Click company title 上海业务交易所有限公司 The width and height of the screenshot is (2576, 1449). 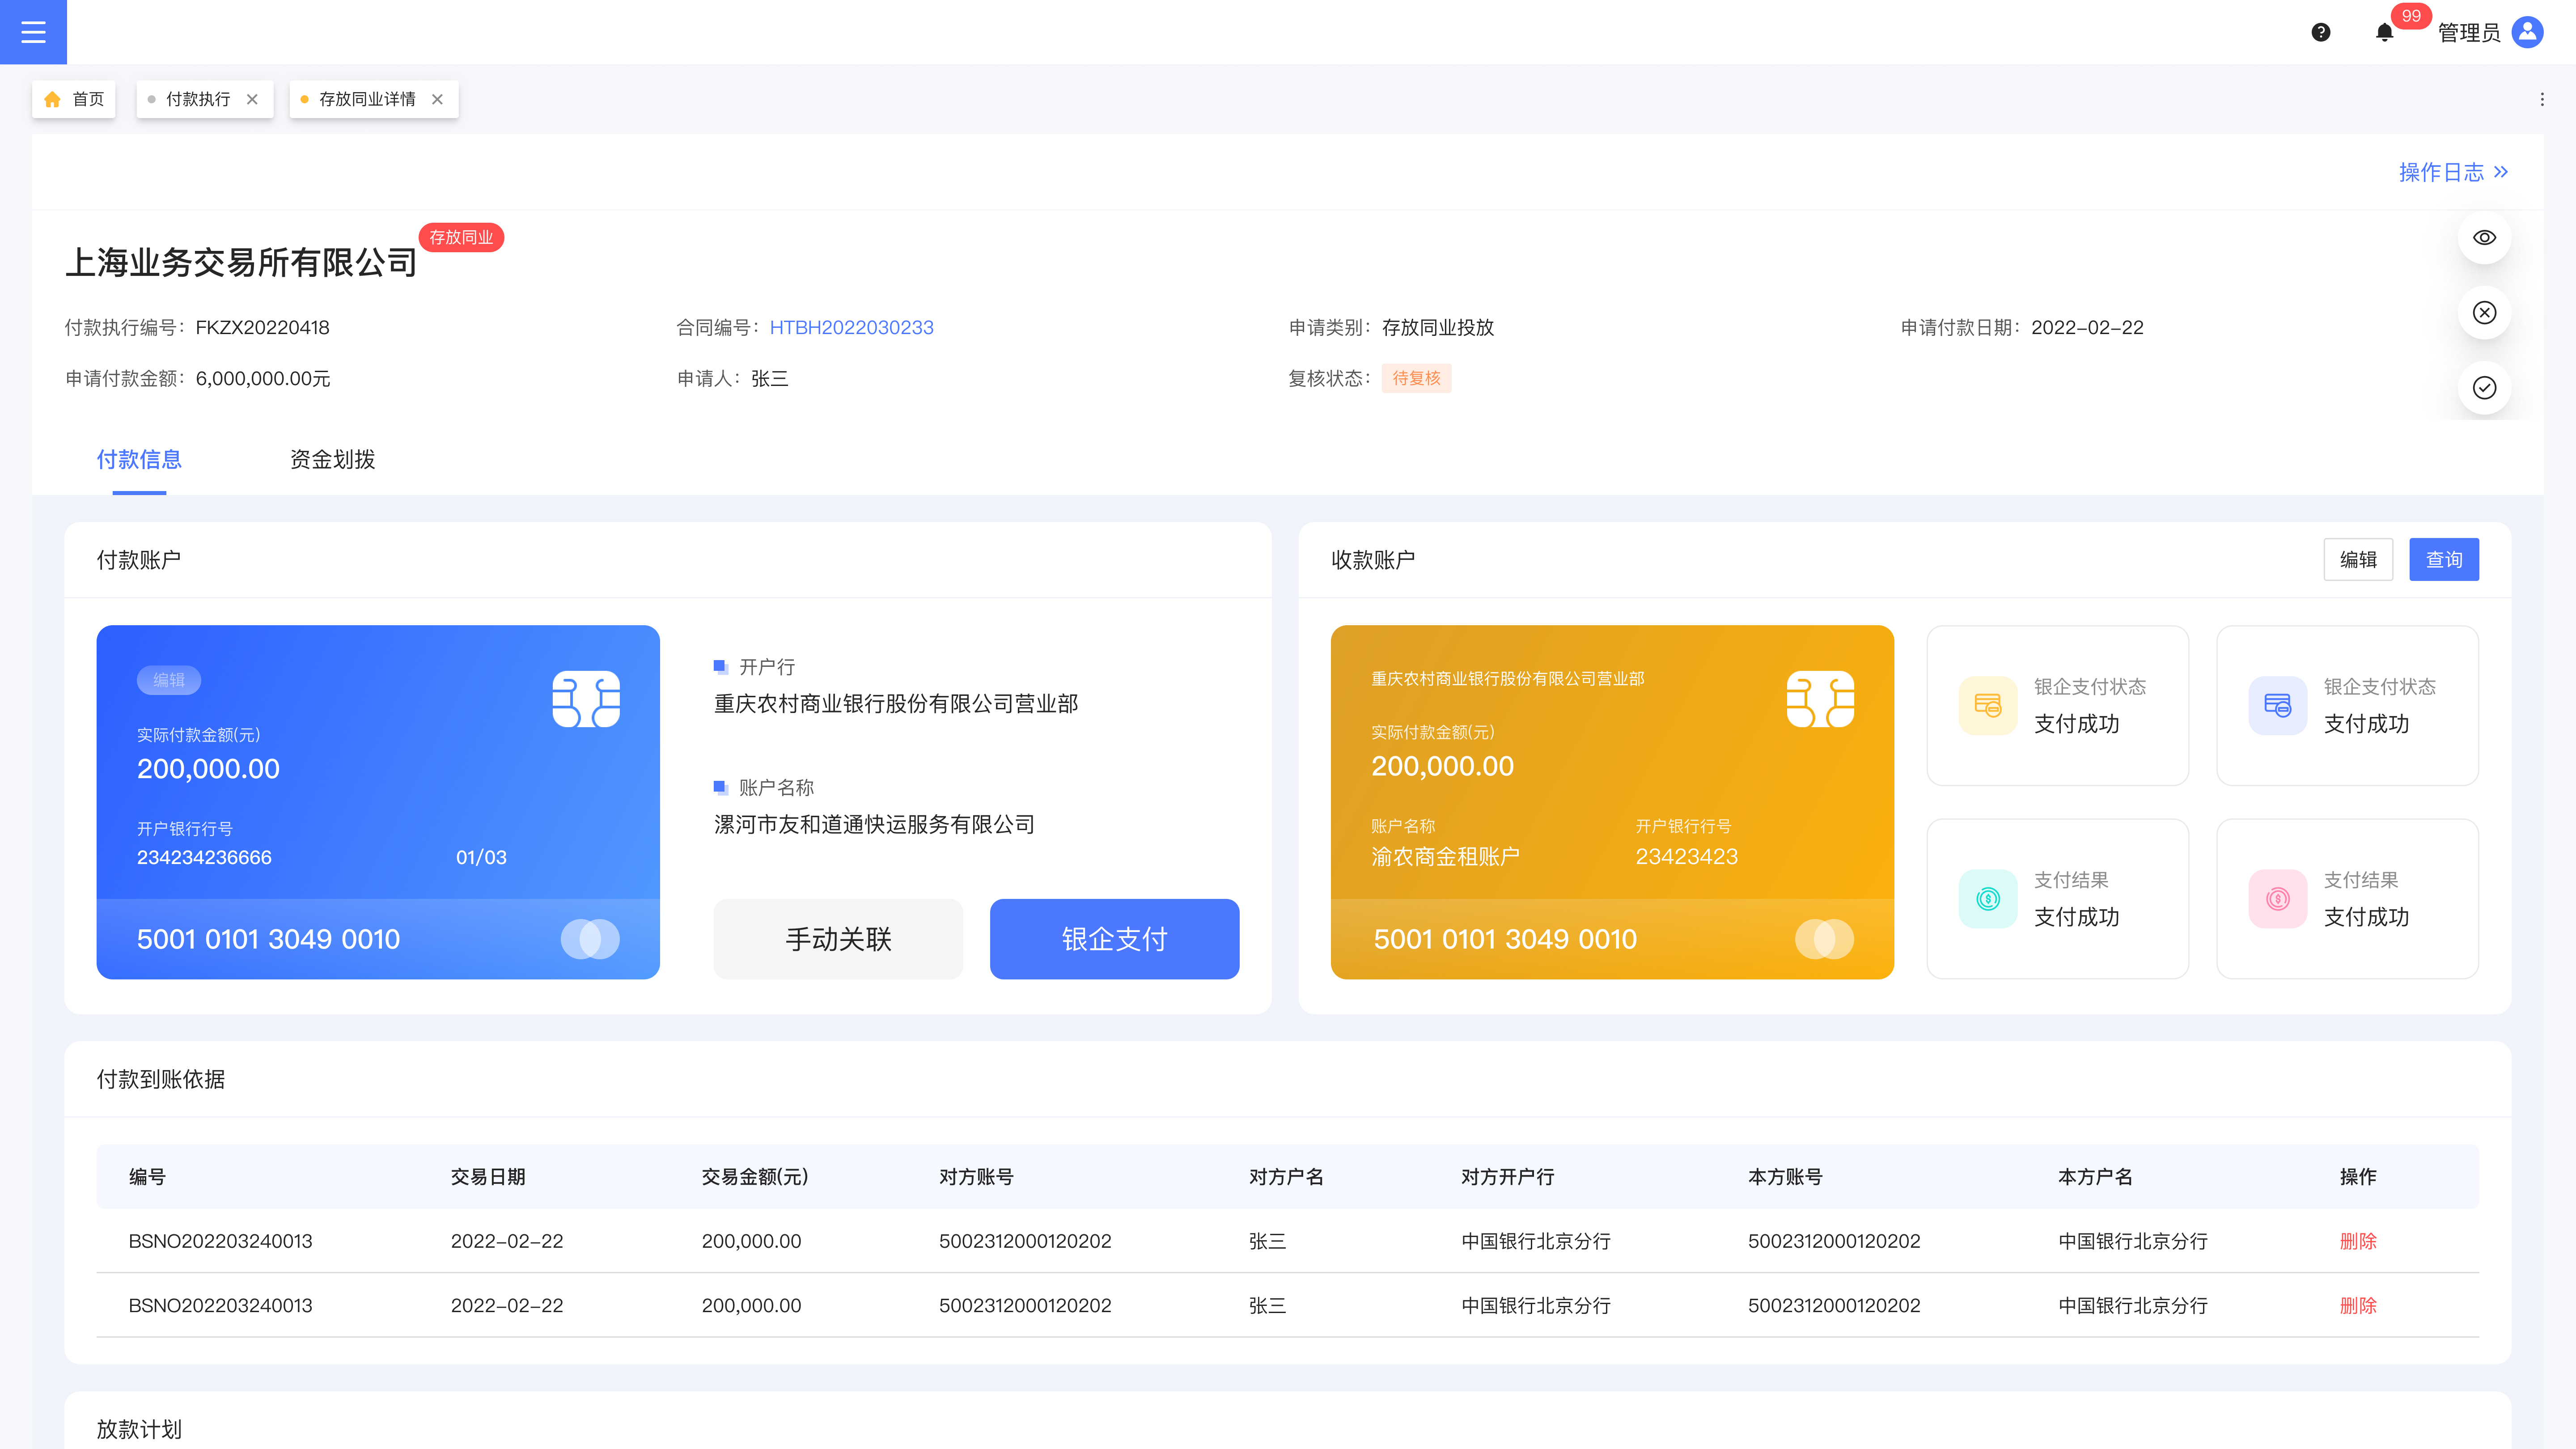pyautogui.click(x=241, y=262)
